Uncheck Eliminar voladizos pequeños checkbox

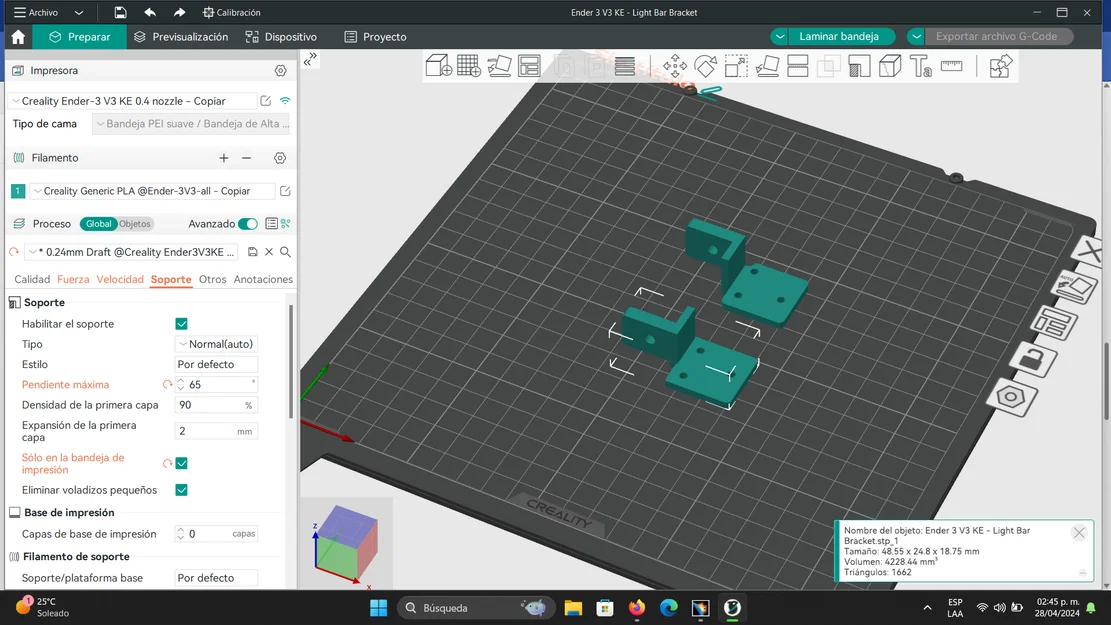pos(181,490)
